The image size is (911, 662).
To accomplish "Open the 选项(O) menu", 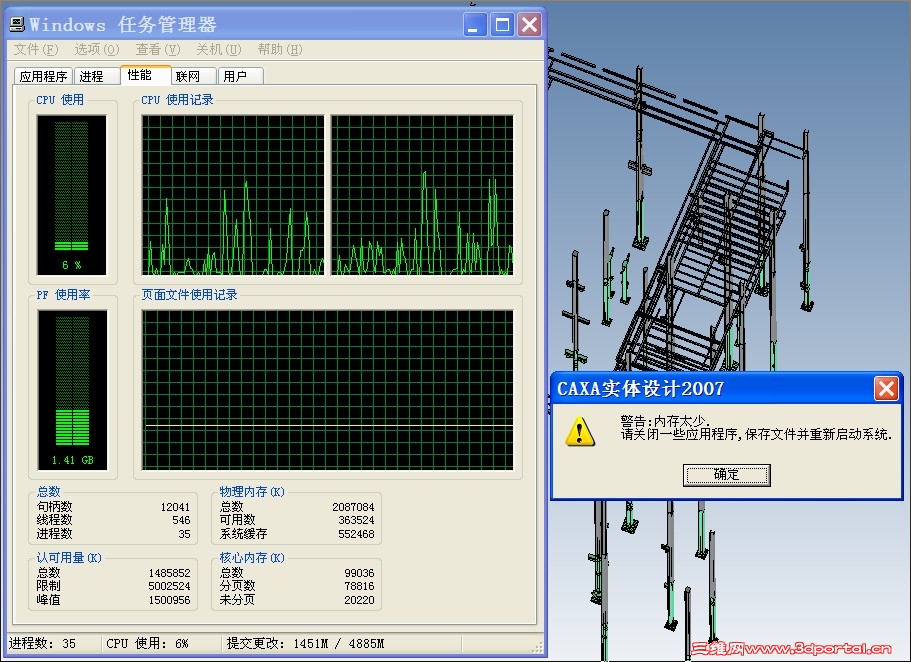I will pos(96,49).
